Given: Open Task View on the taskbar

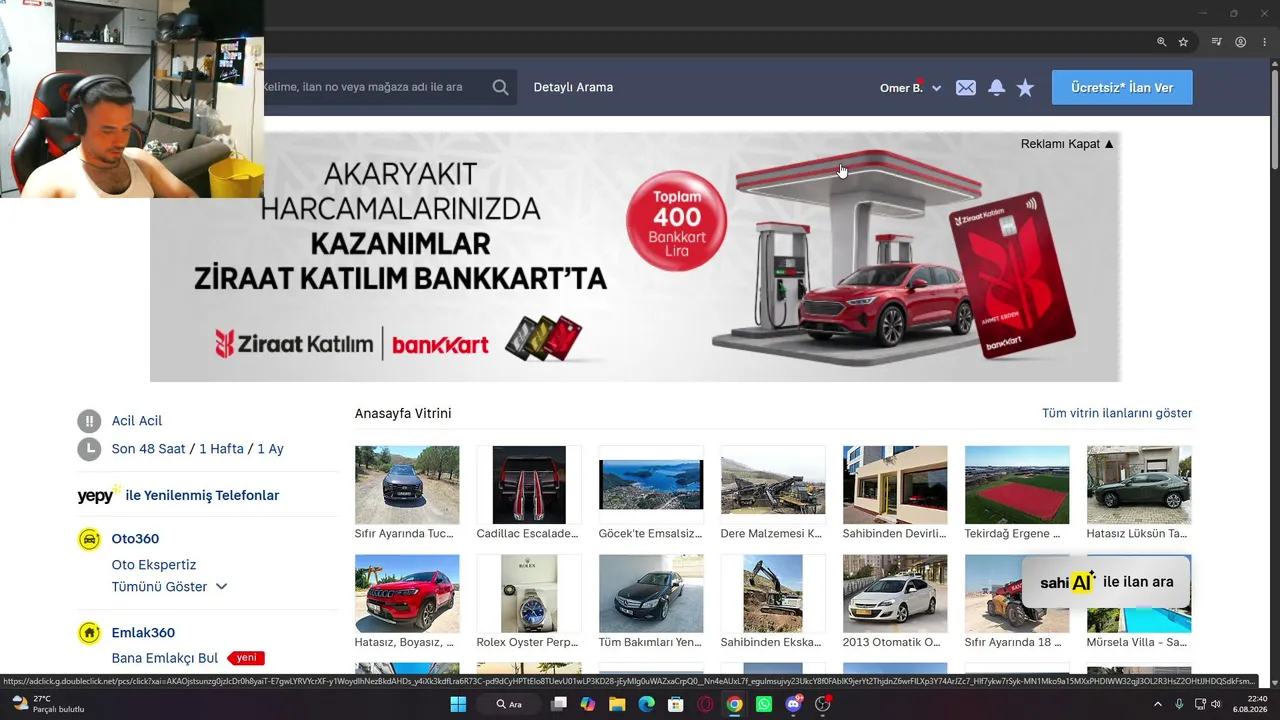Looking at the screenshot, I should click(560, 704).
